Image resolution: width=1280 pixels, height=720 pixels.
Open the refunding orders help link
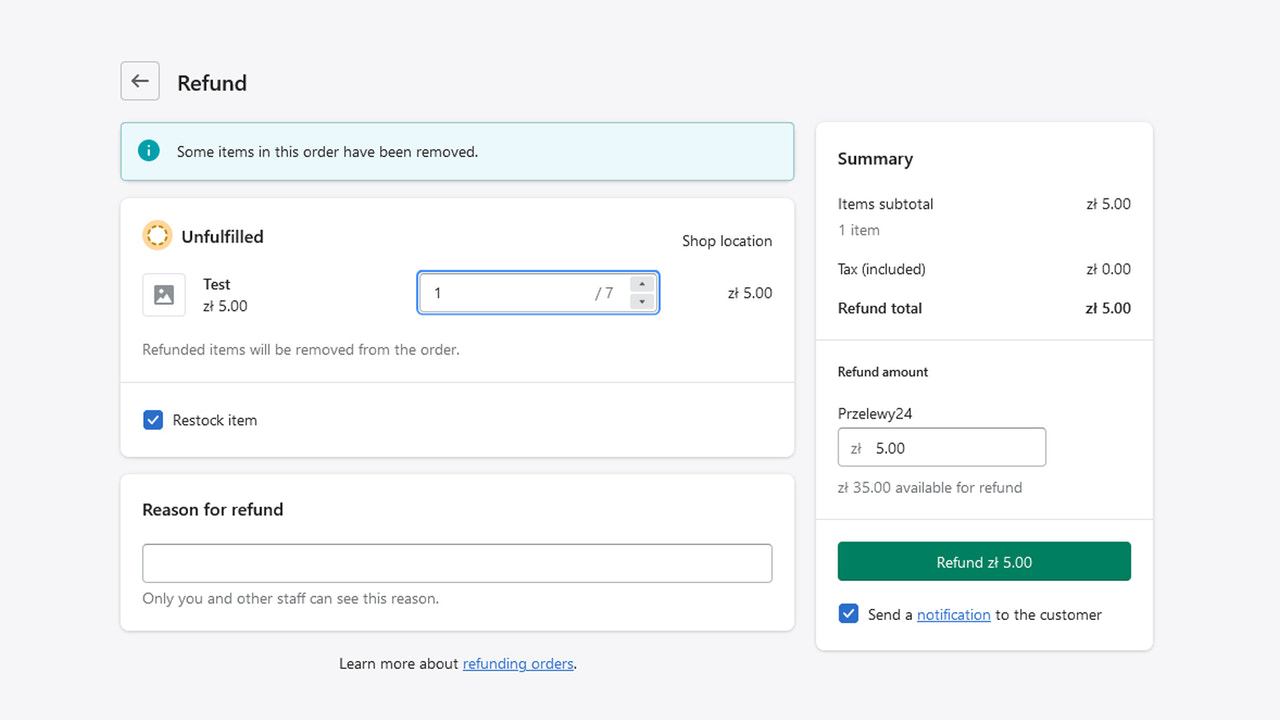[518, 663]
